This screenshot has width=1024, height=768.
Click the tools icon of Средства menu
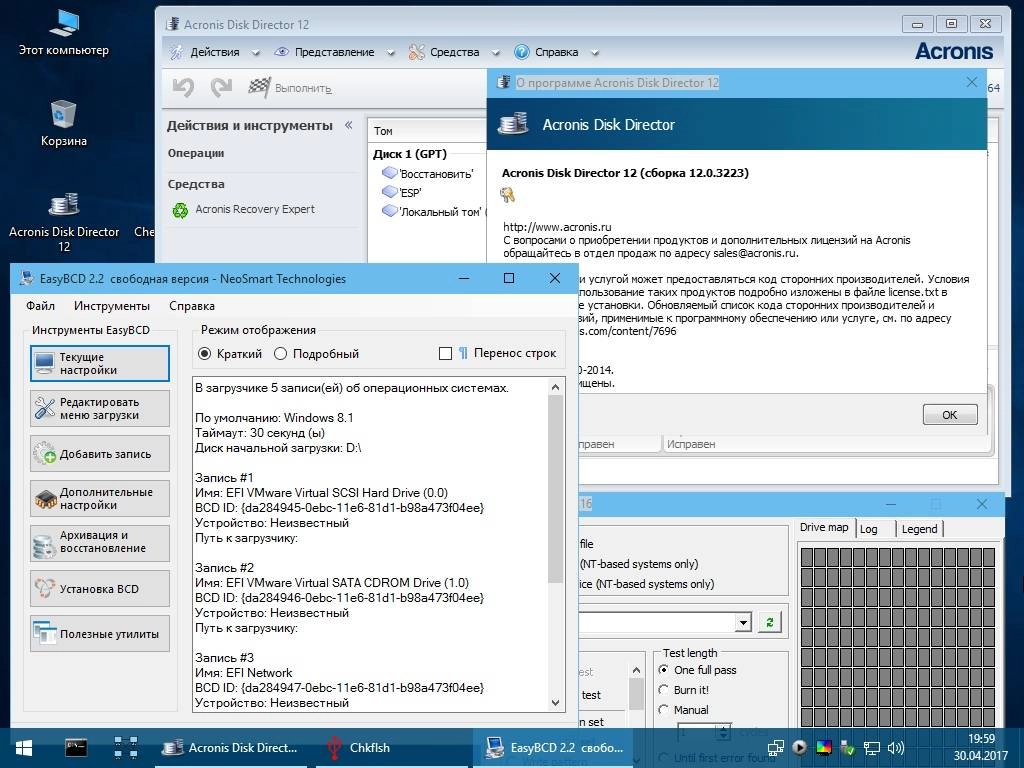pyautogui.click(x=417, y=52)
